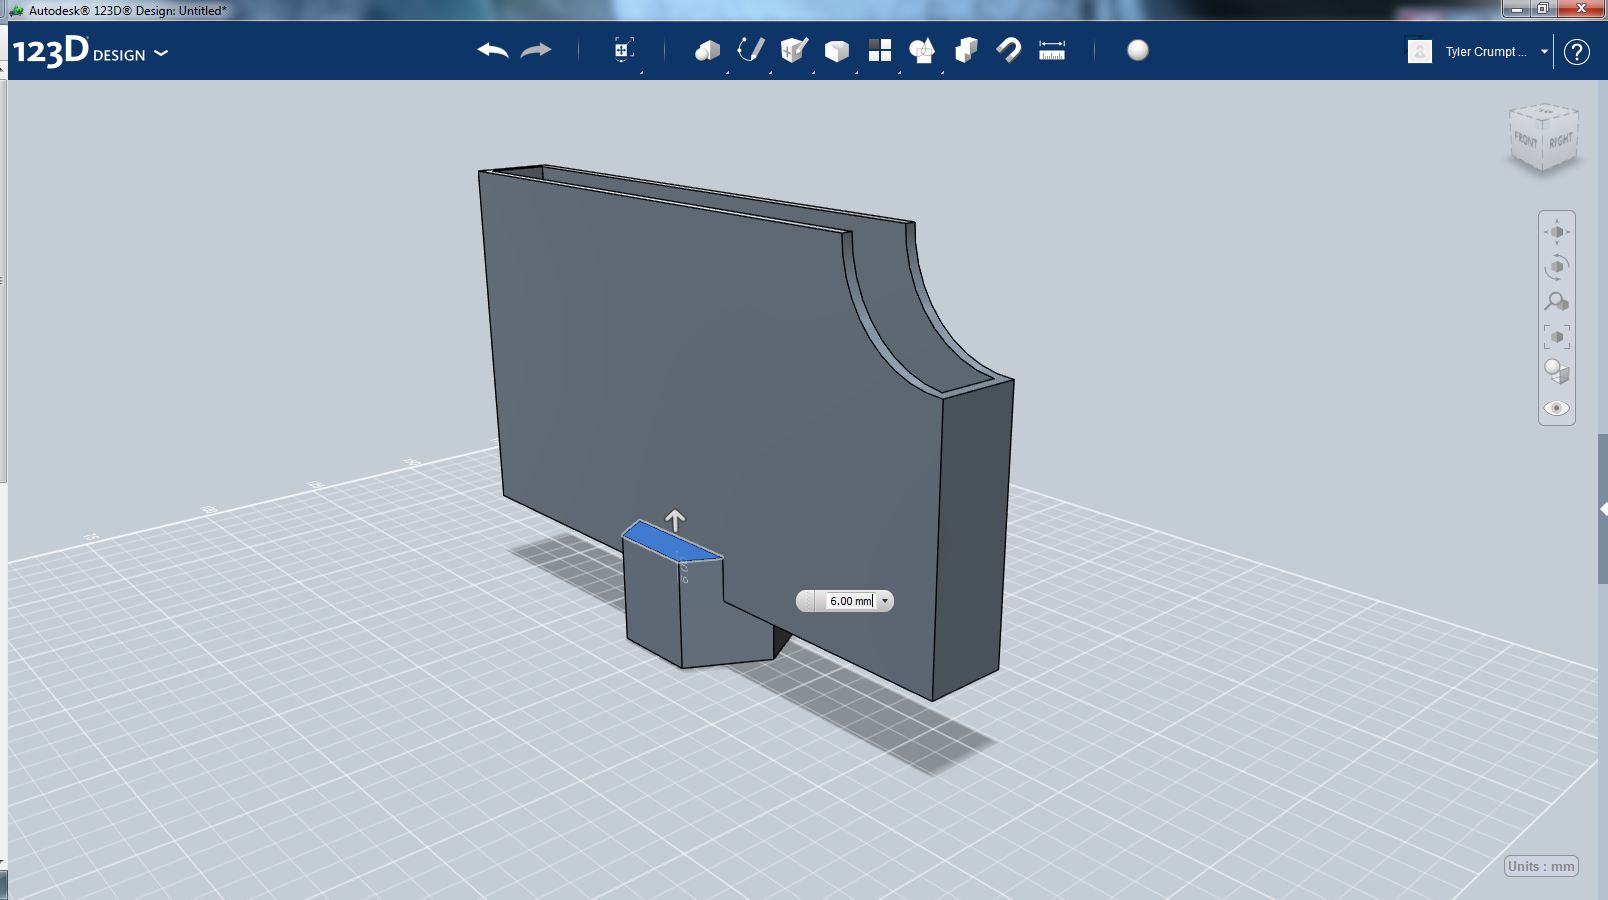Viewport: 1608px width, 900px height.
Task: Click the white extrude direction arrow
Action: (x=675, y=520)
